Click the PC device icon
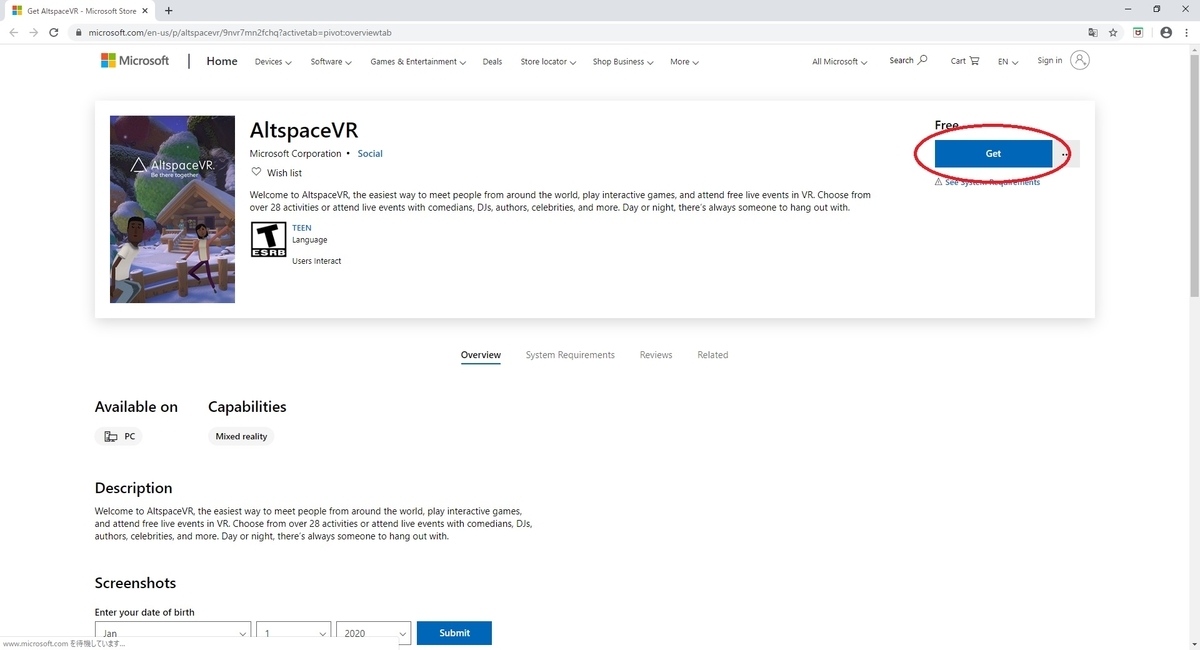 [111, 436]
